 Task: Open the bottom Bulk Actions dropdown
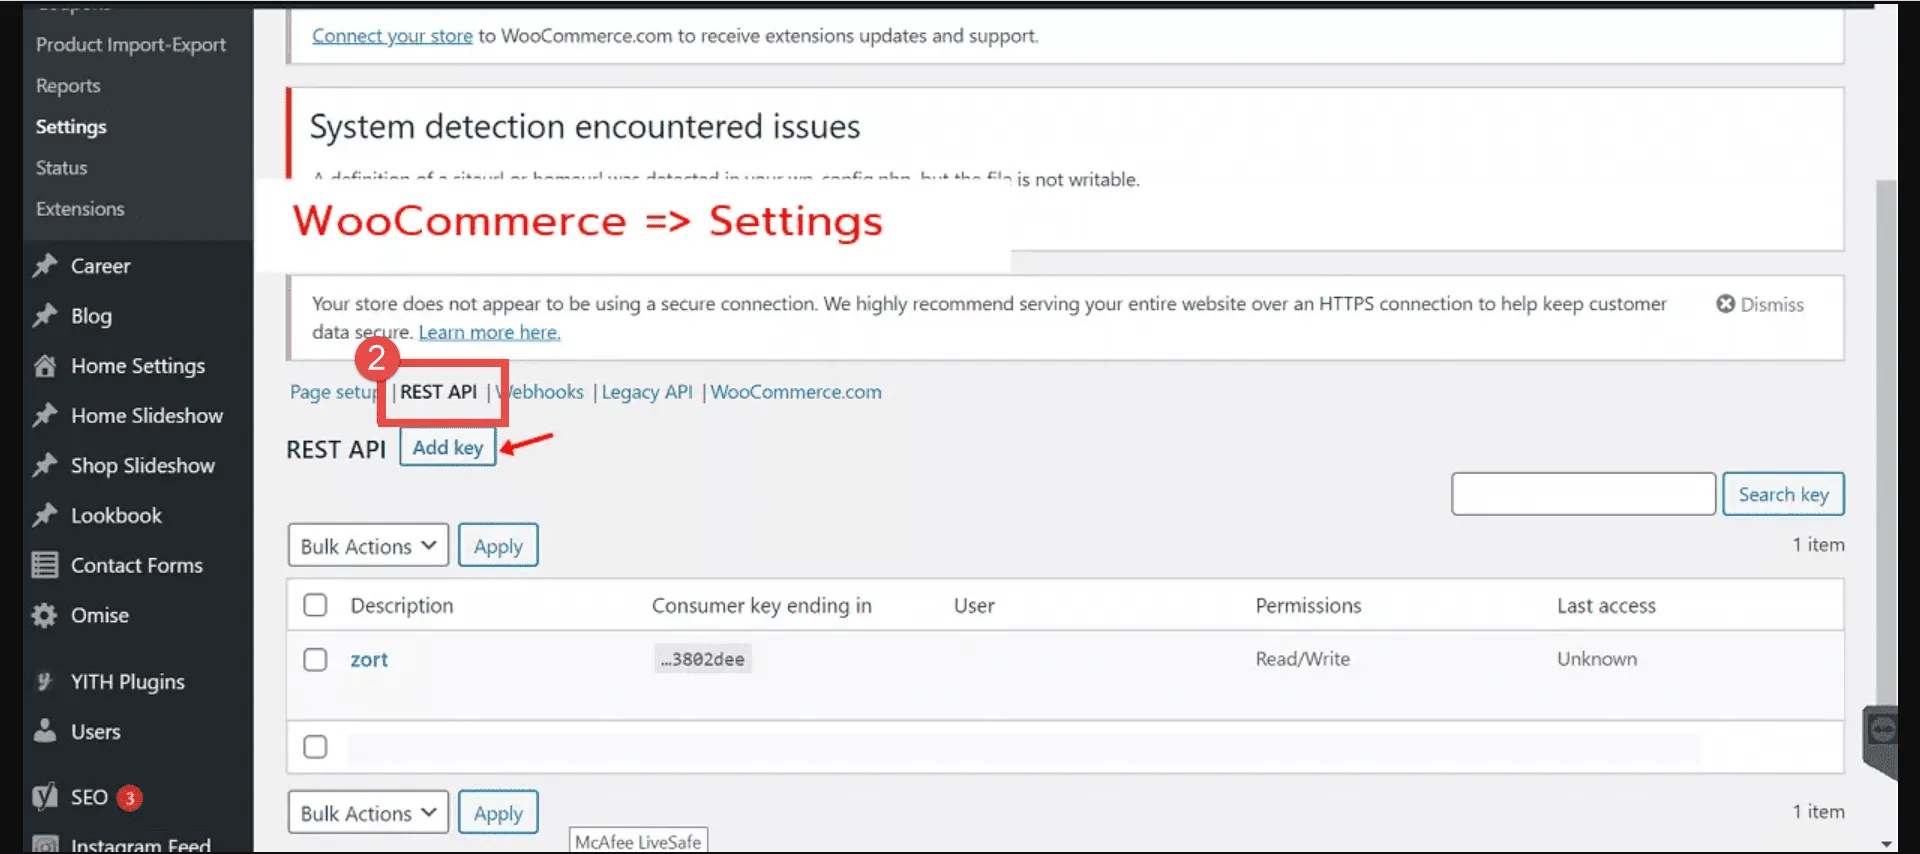coord(368,813)
